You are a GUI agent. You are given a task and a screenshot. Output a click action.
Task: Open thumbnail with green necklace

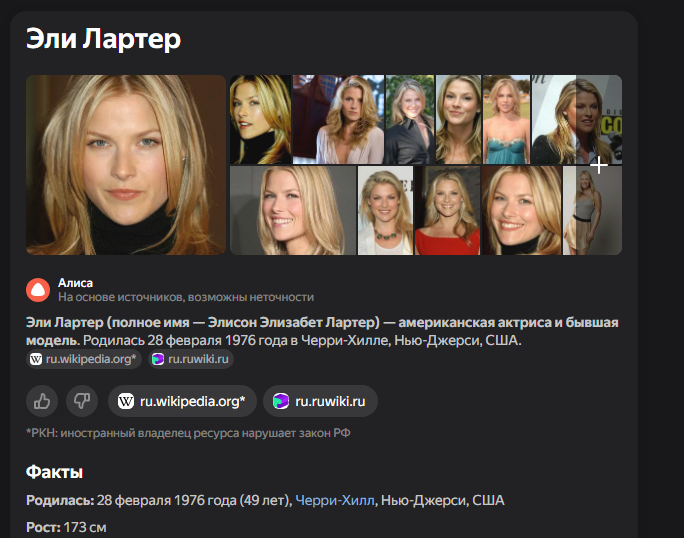pyautogui.click(x=385, y=210)
